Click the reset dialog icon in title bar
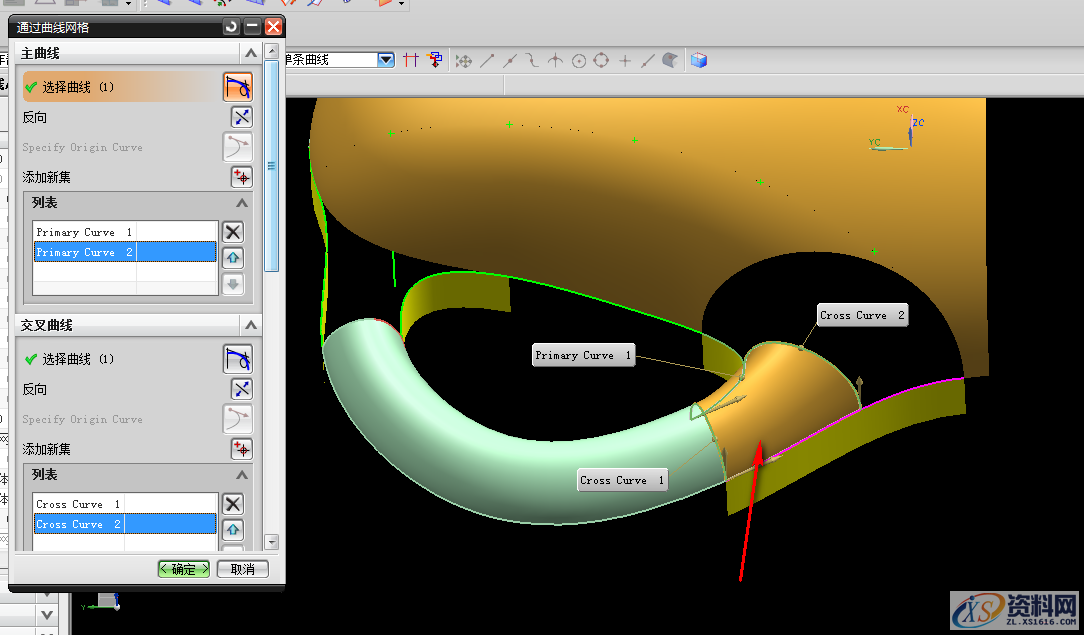The height and width of the screenshot is (635, 1084). pos(232,27)
